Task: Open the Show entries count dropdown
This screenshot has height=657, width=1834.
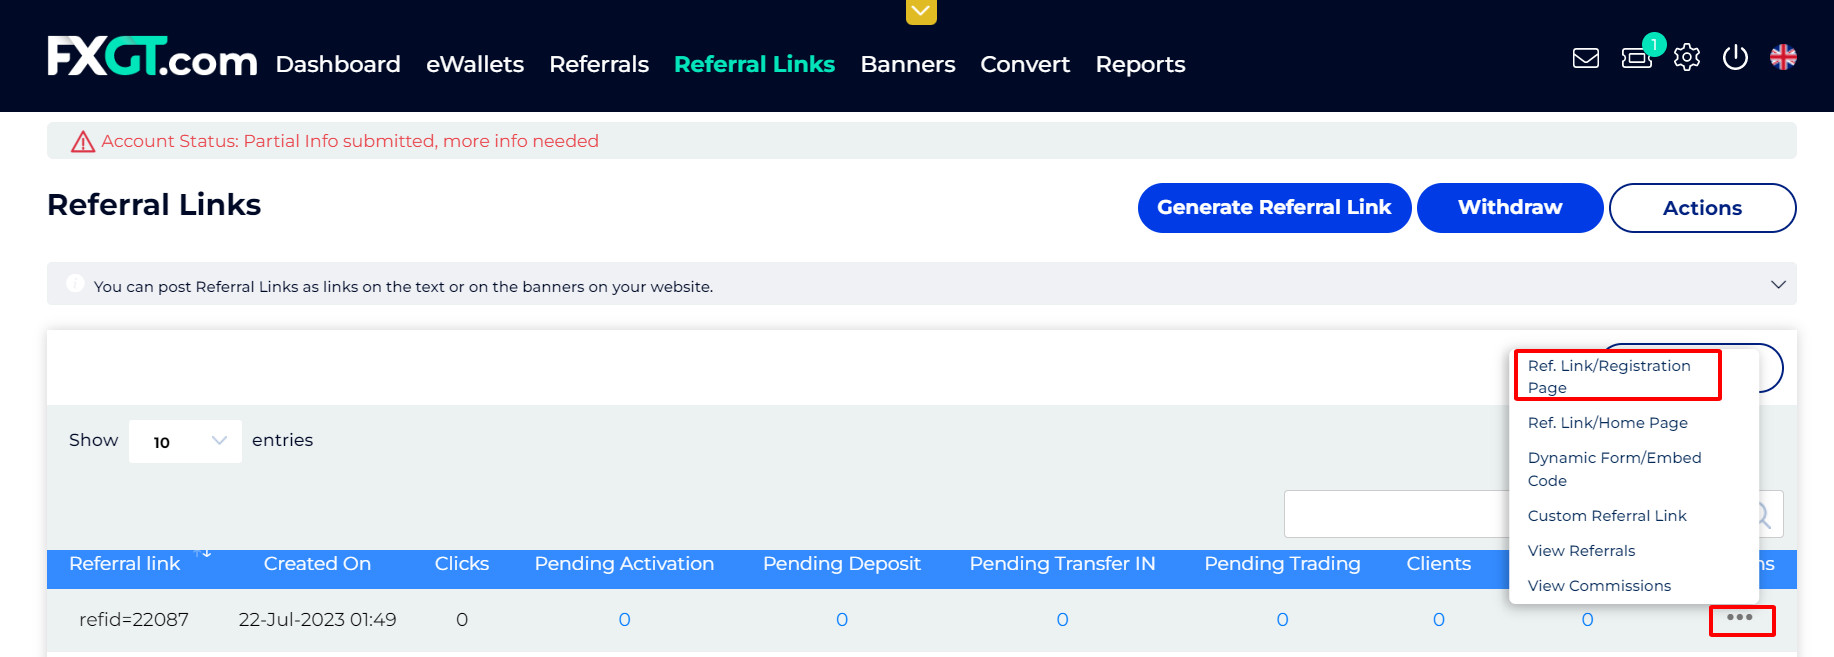Action: pos(185,441)
